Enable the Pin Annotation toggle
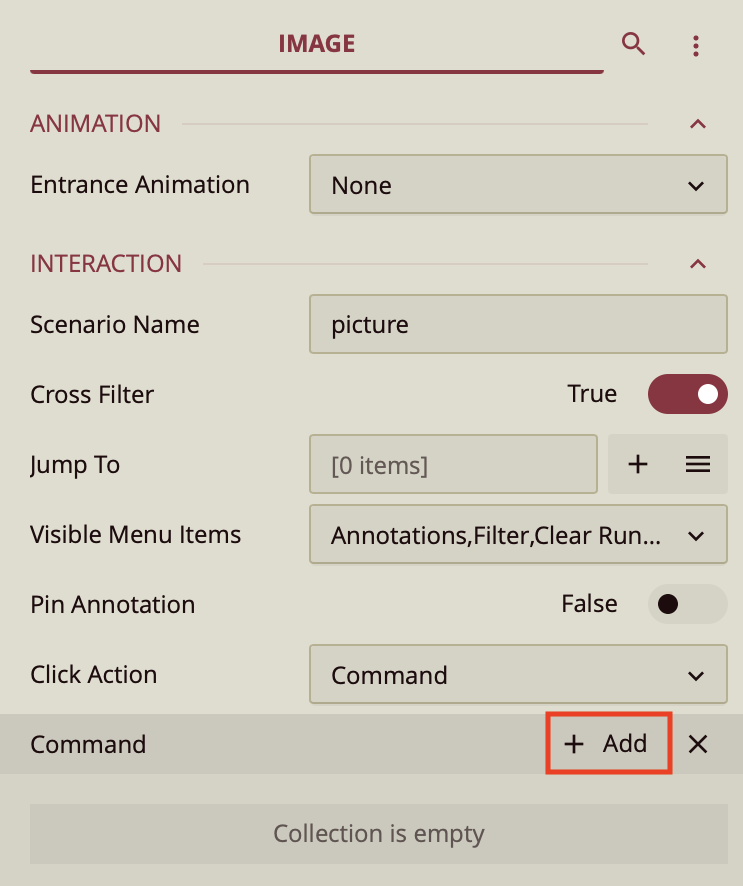The height and width of the screenshot is (886, 743). click(x=687, y=604)
